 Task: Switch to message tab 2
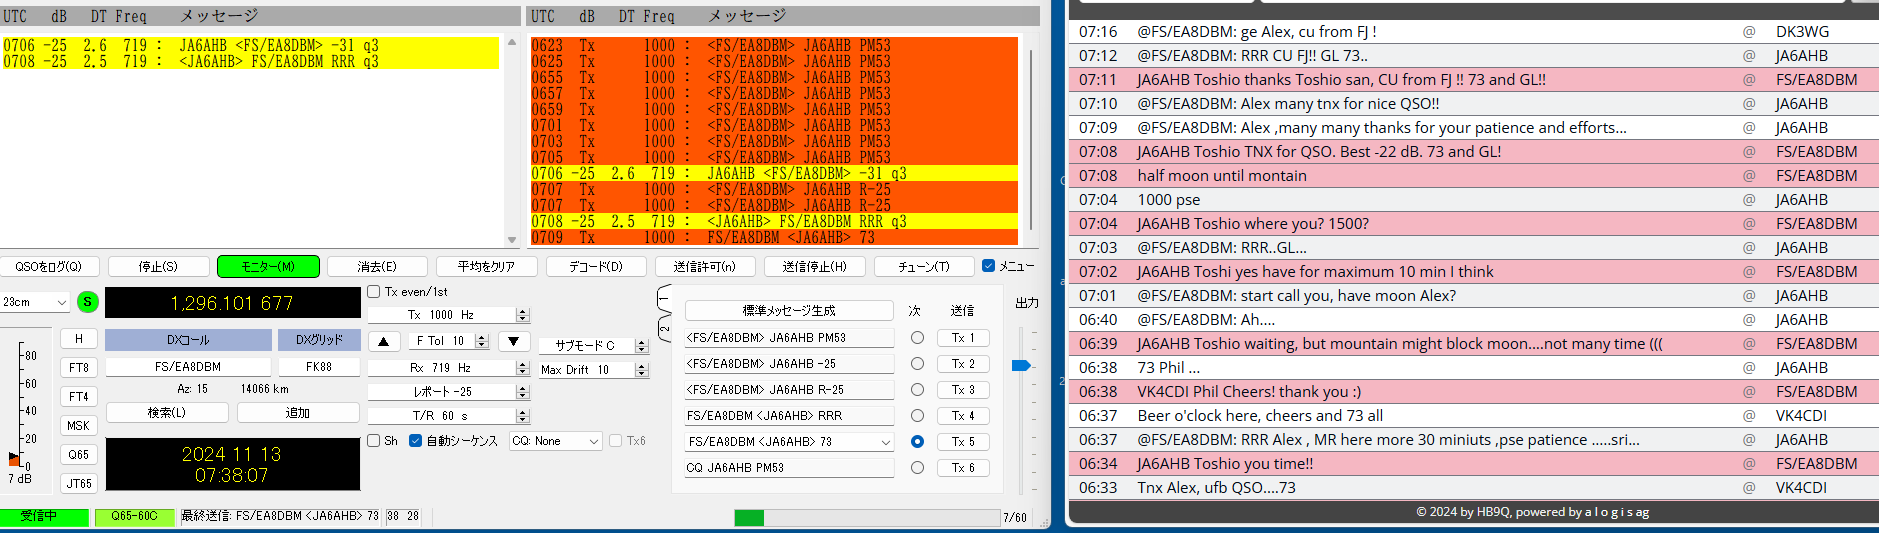point(663,328)
